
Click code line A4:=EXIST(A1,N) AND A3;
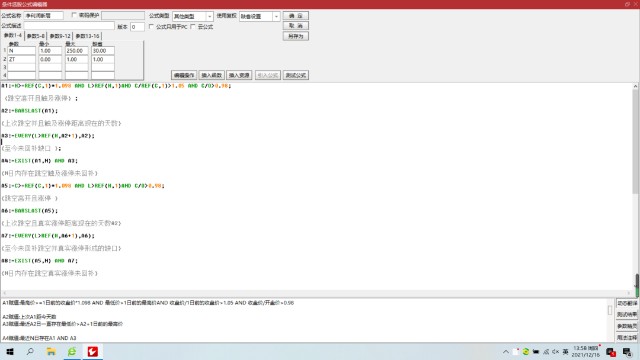pos(39,161)
